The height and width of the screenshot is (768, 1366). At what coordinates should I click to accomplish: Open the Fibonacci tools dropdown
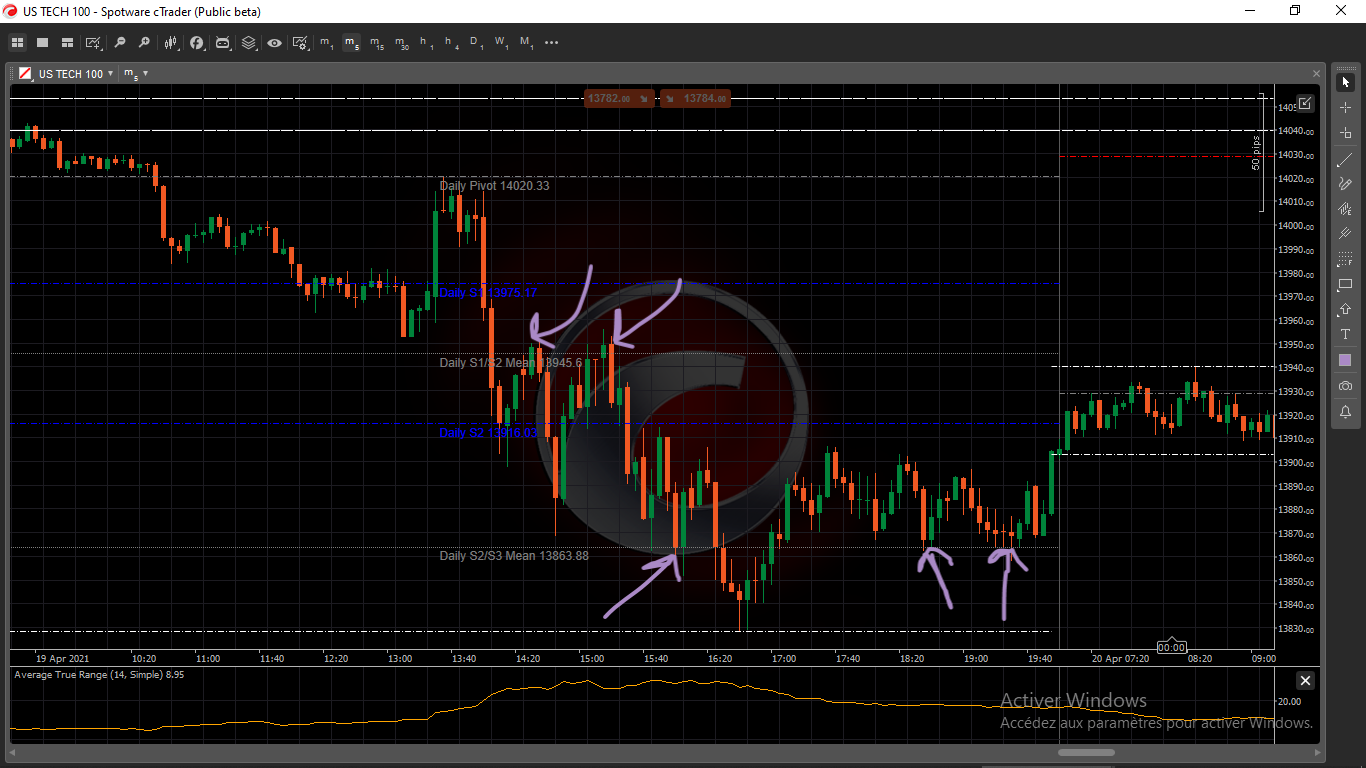[x=1345, y=260]
